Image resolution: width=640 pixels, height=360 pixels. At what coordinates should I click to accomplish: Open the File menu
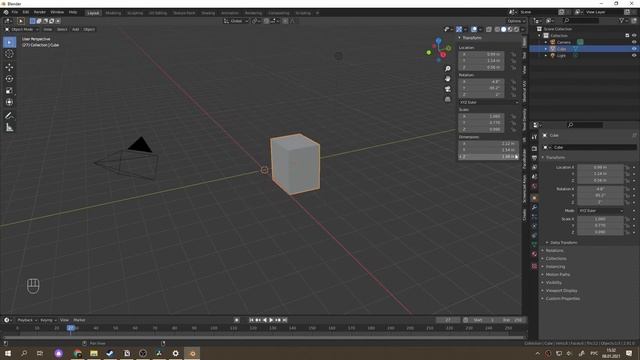(15, 12)
